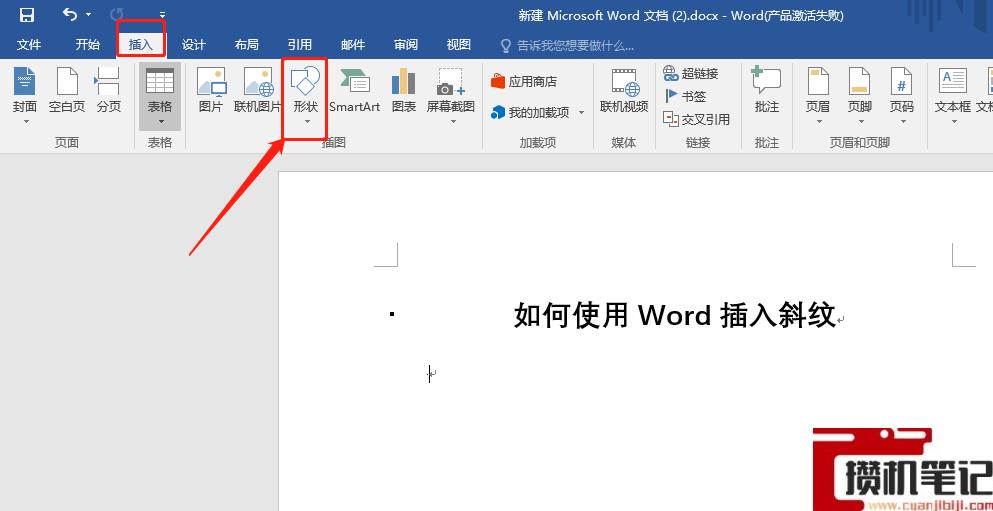Open the 引用 tab
The width and height of the screenshot is (993, 511).
300,44
